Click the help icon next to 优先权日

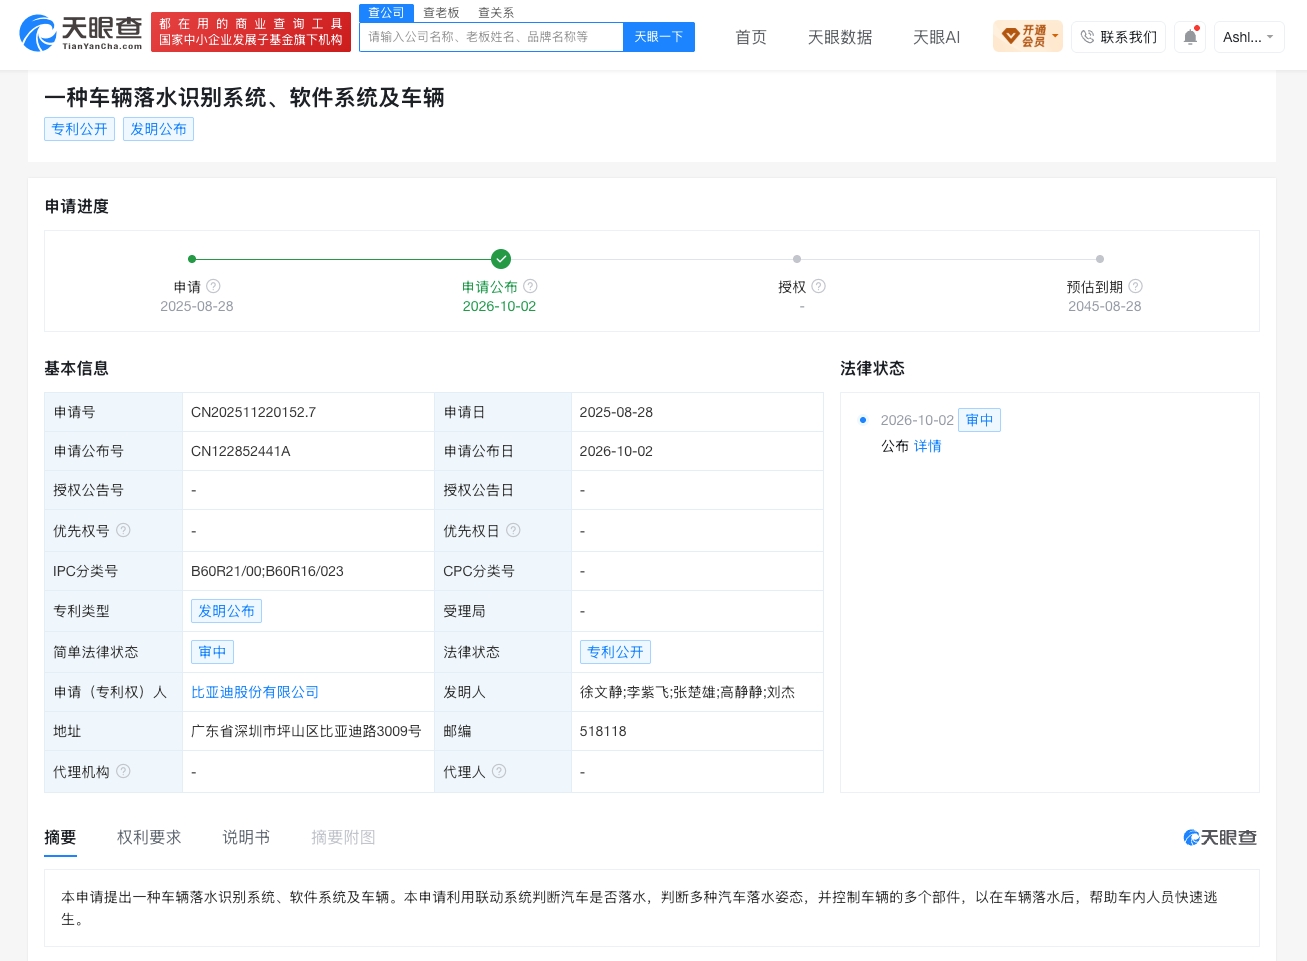(x=514, y=530)
